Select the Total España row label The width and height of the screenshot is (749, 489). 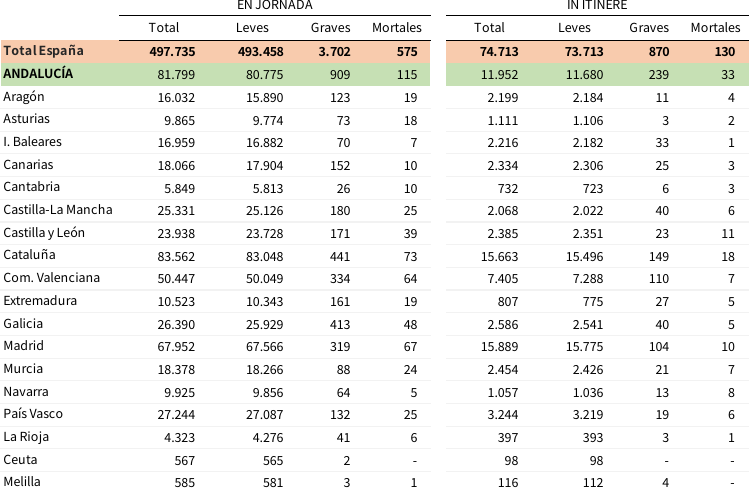tap(43, 51)
